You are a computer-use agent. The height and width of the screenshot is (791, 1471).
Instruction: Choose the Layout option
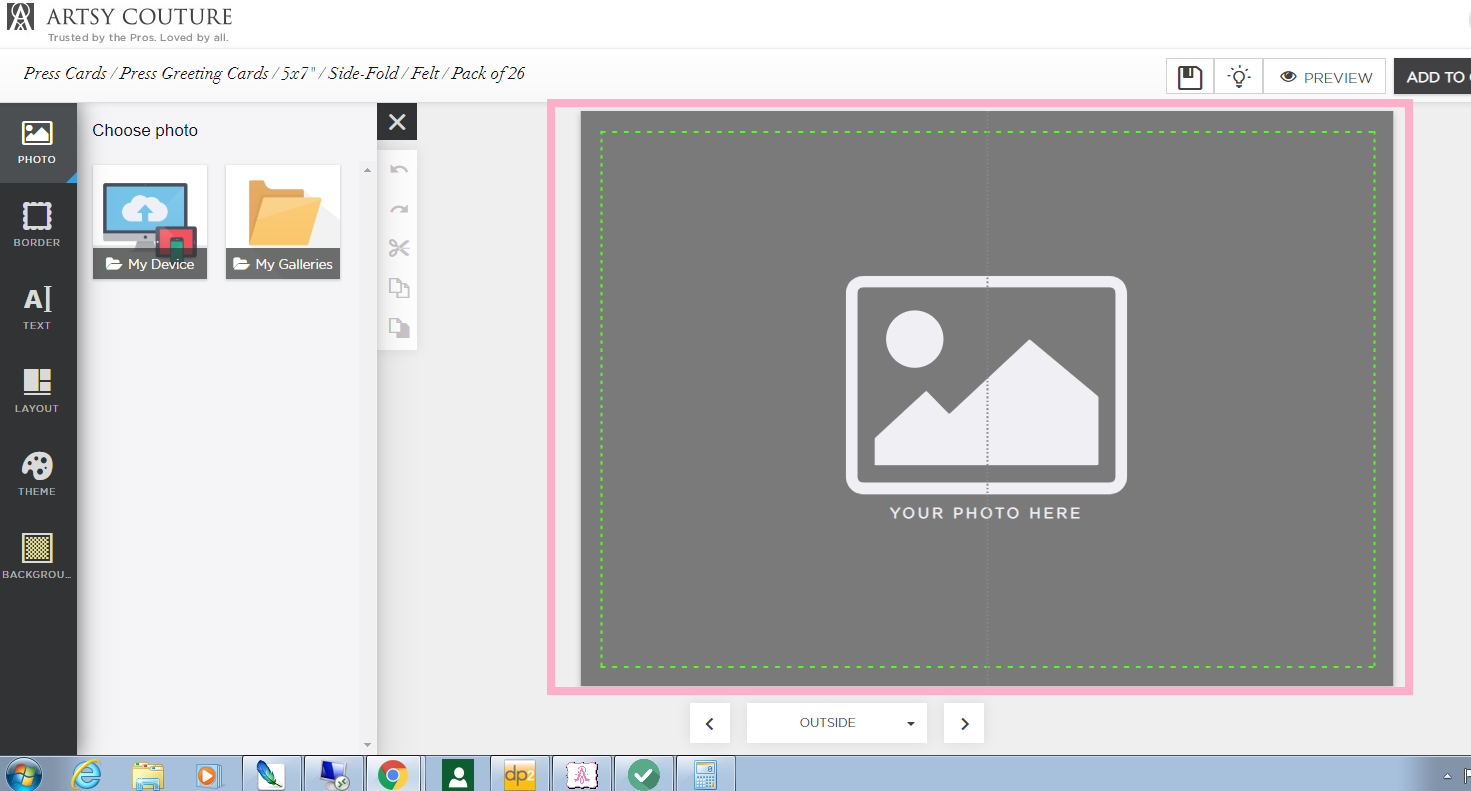click(37, 391)
